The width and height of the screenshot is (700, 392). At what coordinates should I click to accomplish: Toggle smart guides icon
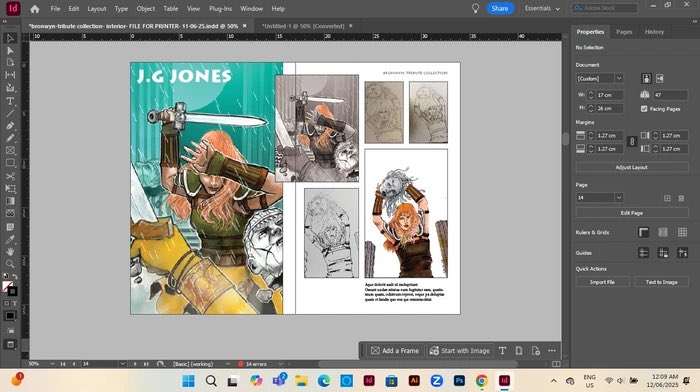point(683,253)
